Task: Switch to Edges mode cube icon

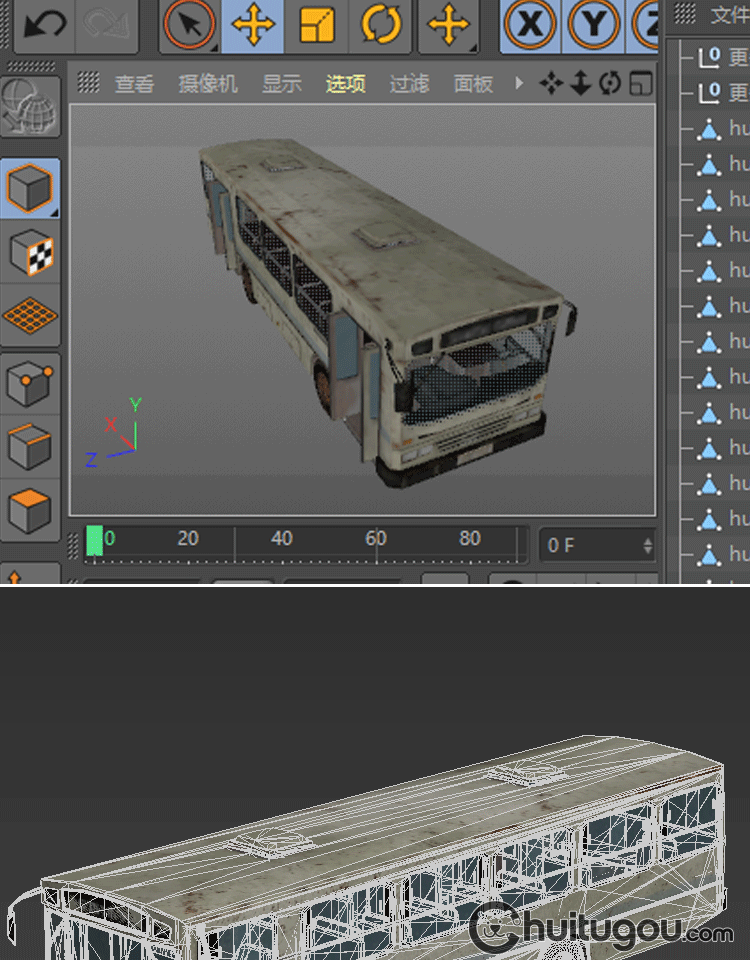Action: point(31,445)
